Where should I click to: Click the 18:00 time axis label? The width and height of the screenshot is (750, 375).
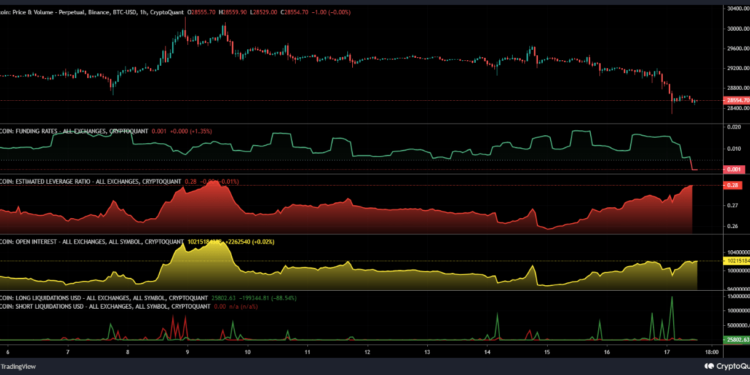click(712, 352)
